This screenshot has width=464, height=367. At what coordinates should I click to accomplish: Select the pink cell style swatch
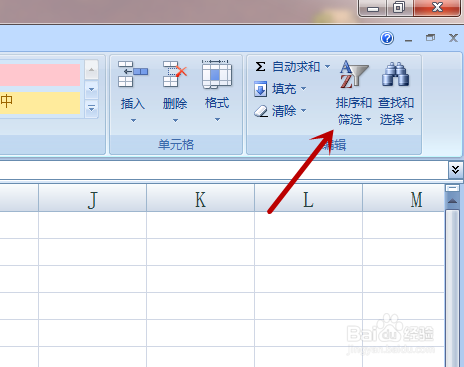point(40,75)
